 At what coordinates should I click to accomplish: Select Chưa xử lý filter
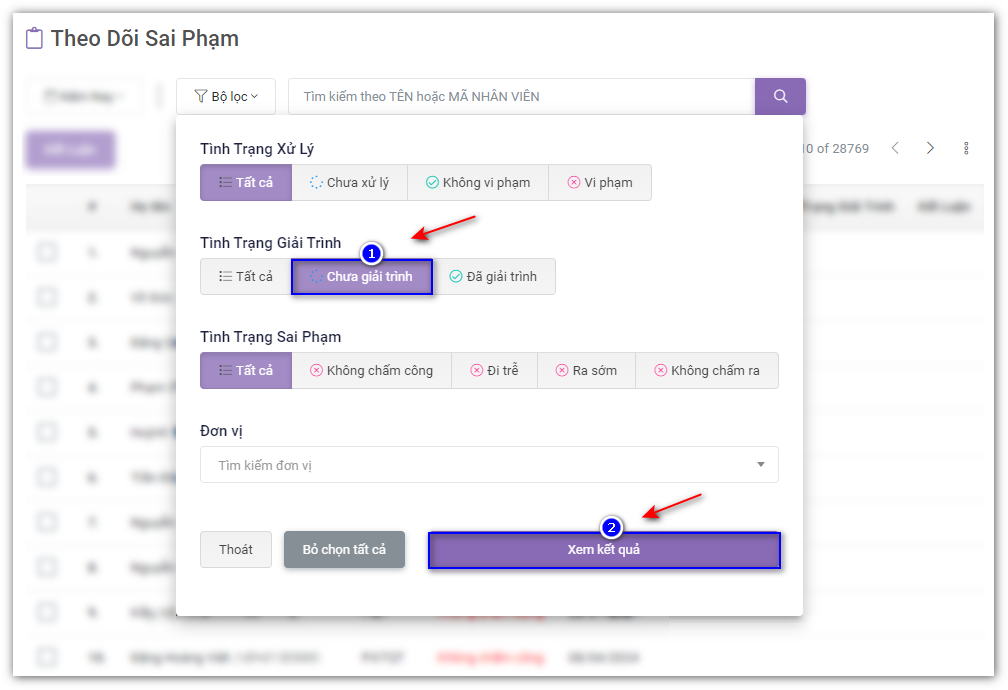349,183
